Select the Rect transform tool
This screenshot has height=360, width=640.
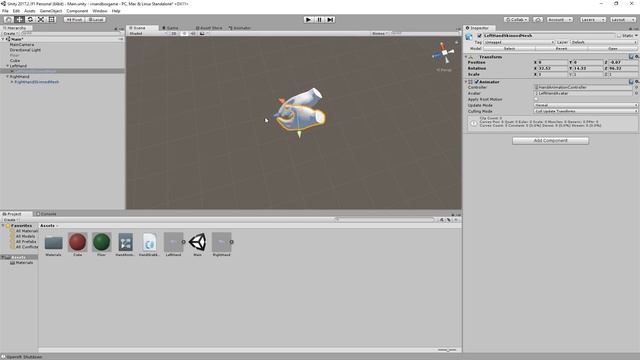52,20
